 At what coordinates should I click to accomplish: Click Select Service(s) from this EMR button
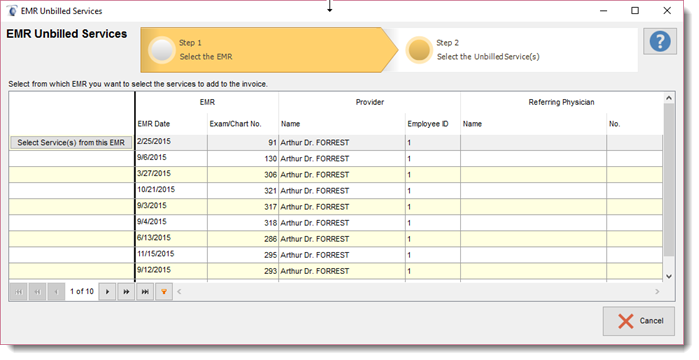click(x=71, y=143)
